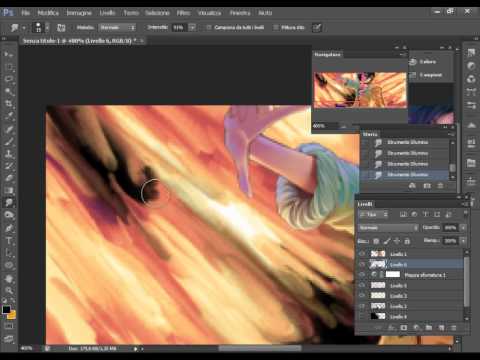Viewport: 480px width, 360px height.
Task: Open the Filtro menu
Action: 183,13
